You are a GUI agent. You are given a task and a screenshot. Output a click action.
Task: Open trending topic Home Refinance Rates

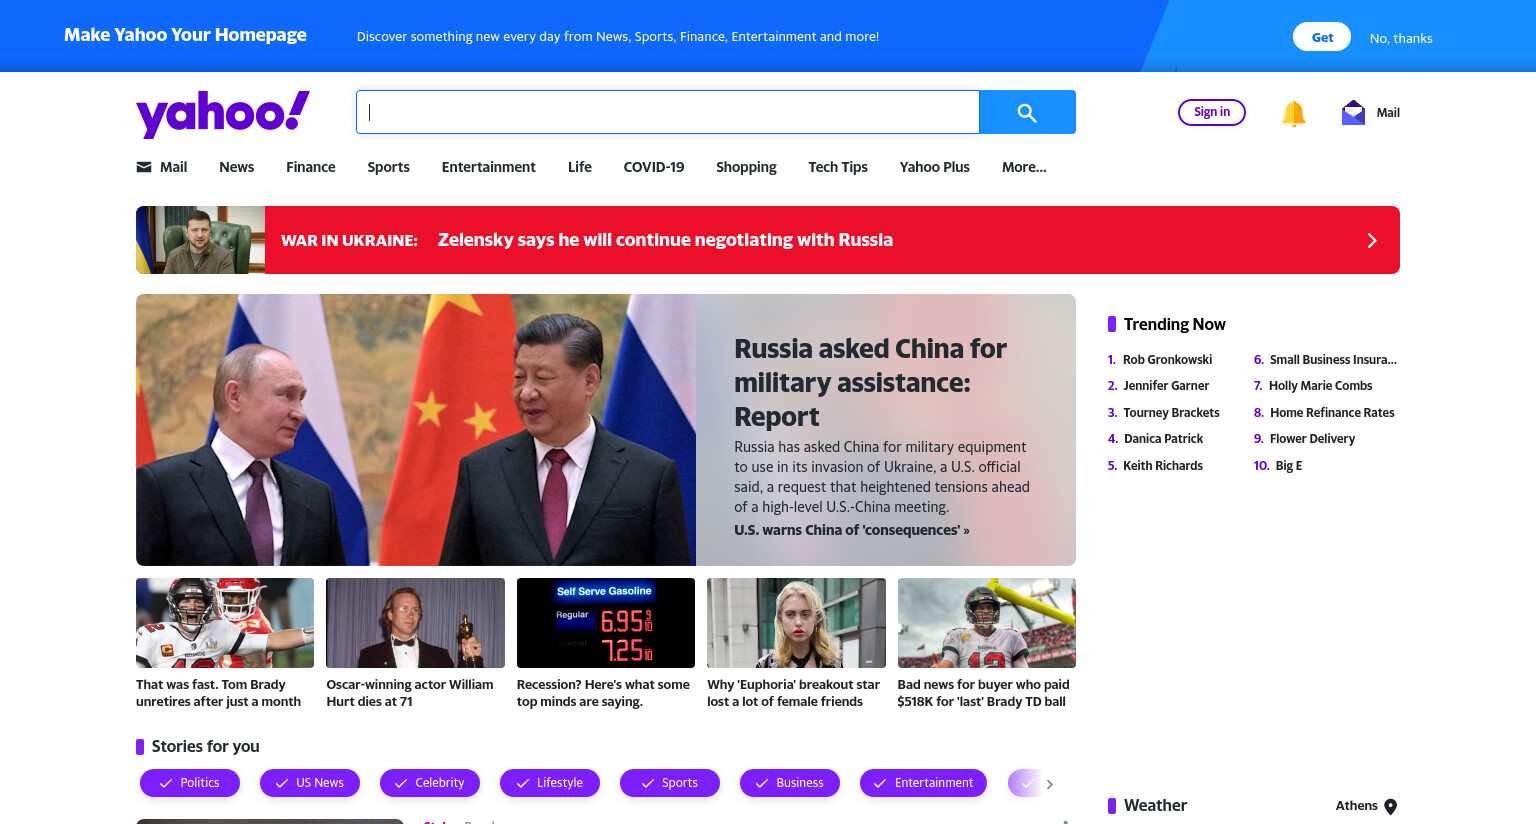click(x=1332, y=413)
